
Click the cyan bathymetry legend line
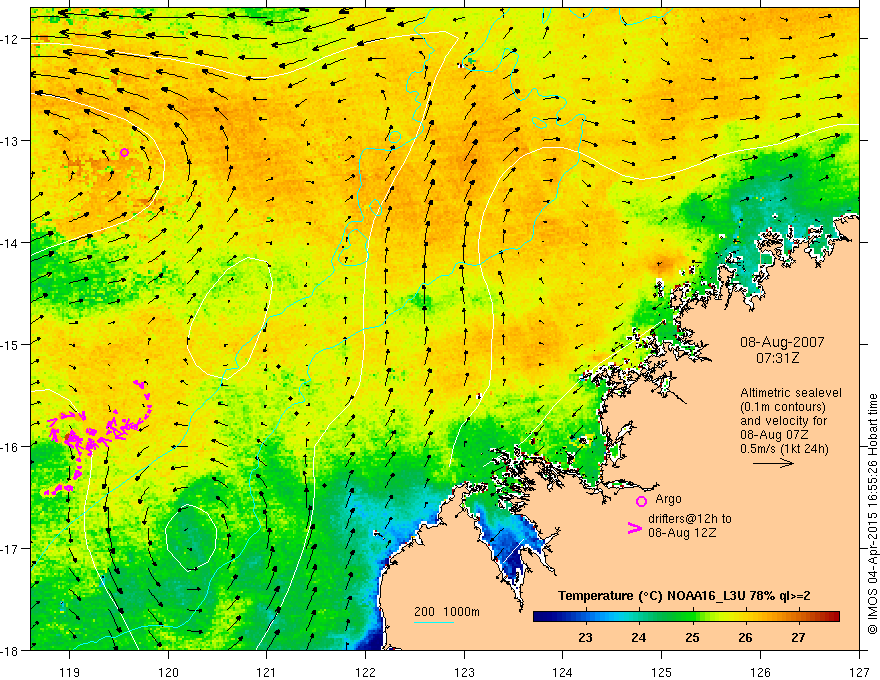434,622
